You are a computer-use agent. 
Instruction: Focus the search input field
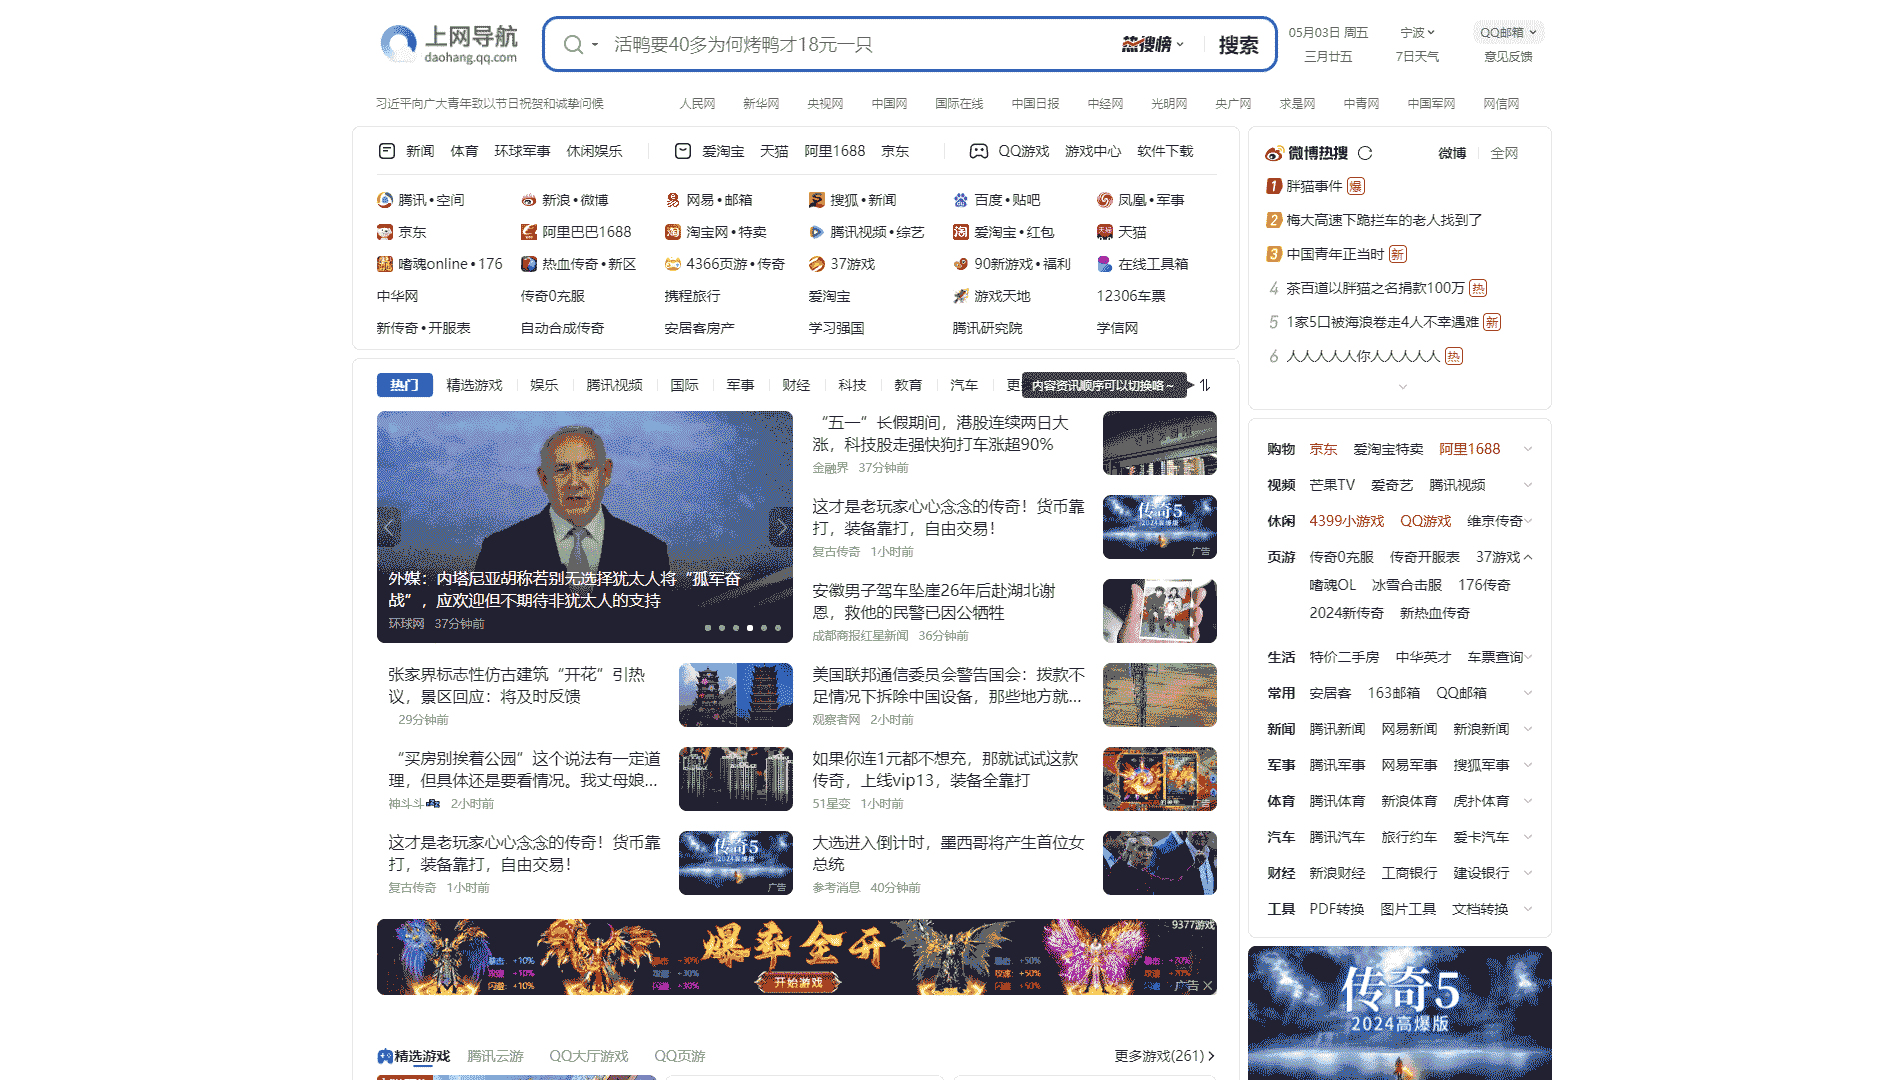tap(860, 45)
